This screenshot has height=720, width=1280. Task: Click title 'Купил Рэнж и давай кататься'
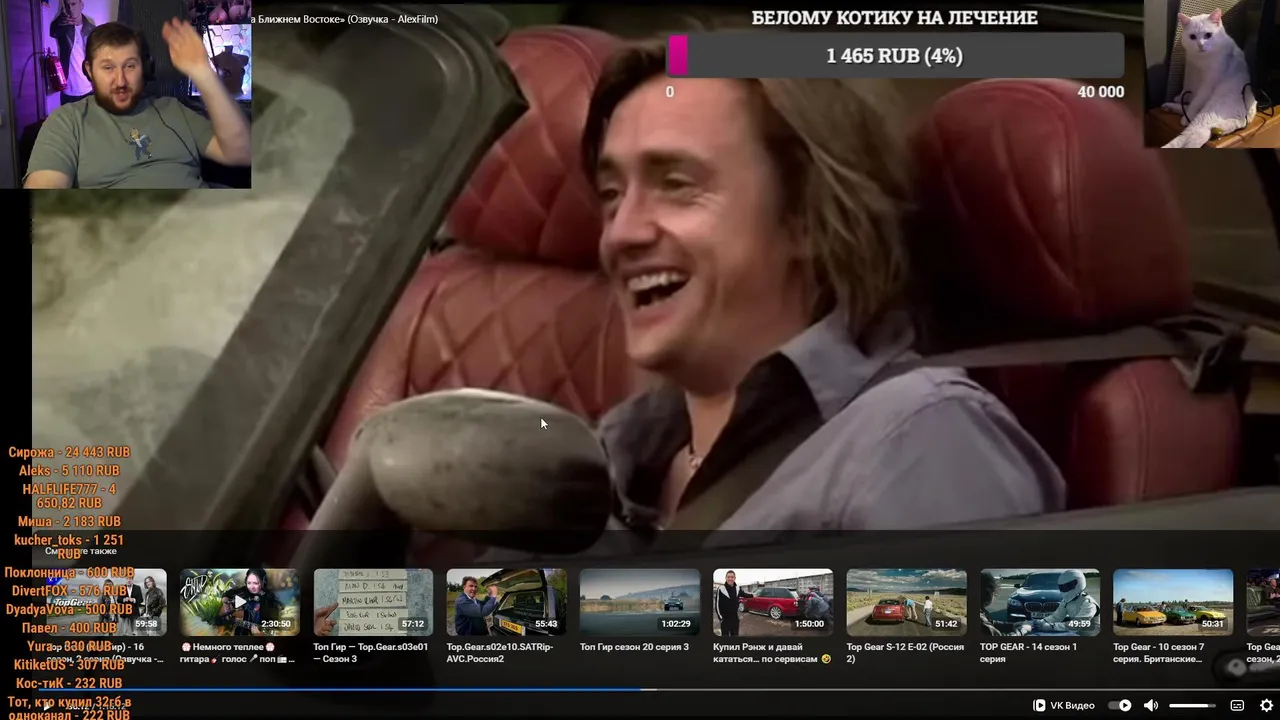(772, 653)
